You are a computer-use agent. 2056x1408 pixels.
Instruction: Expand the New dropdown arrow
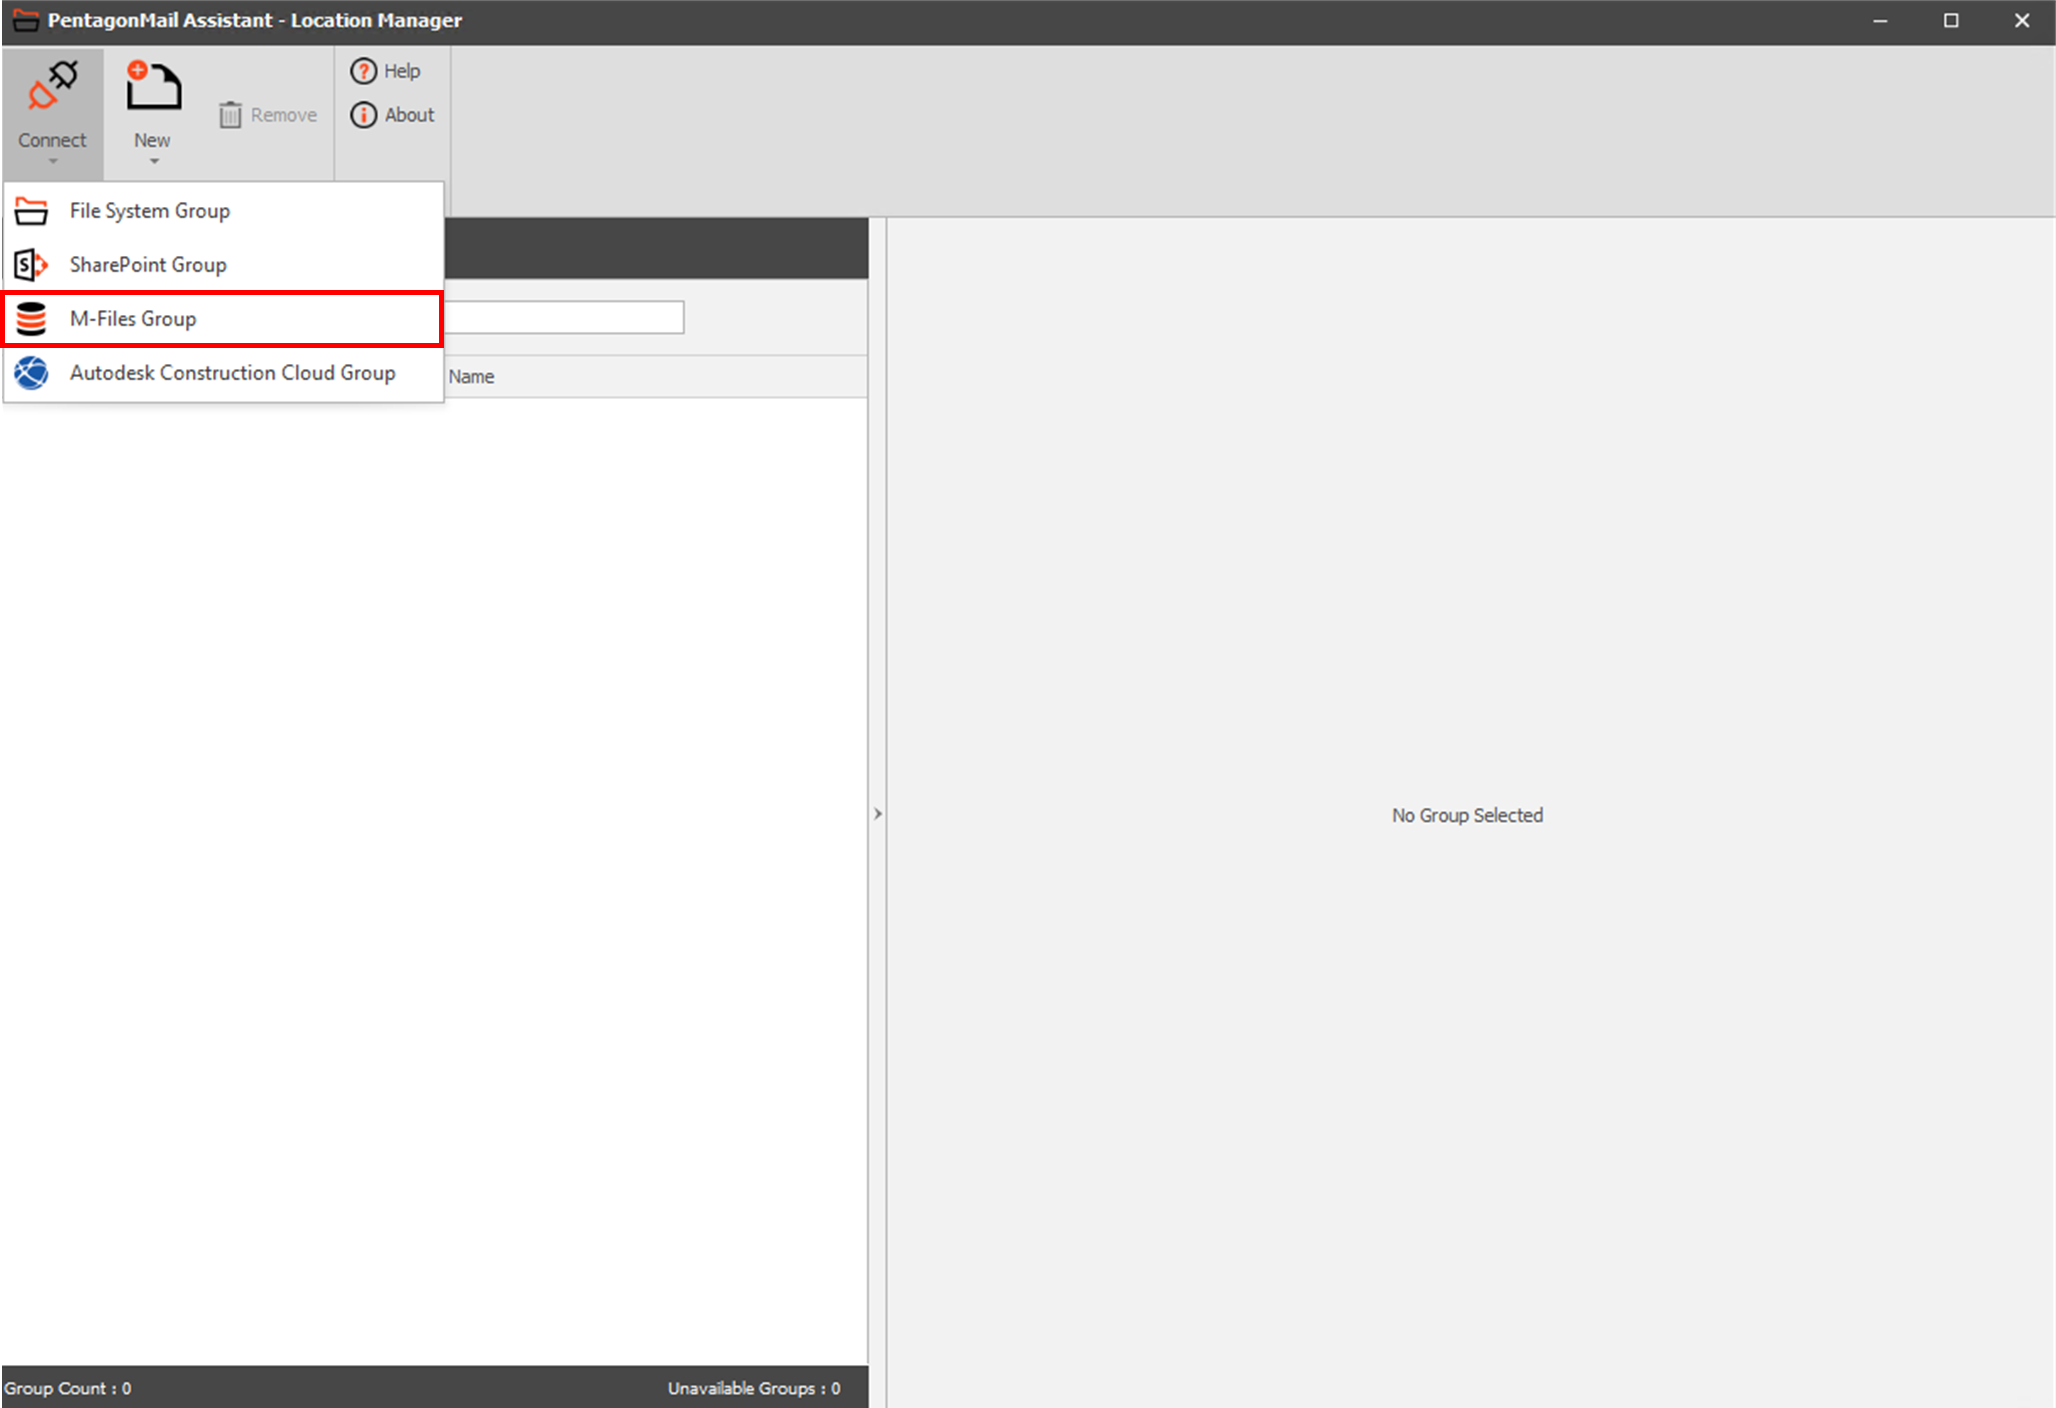point(153,161)
